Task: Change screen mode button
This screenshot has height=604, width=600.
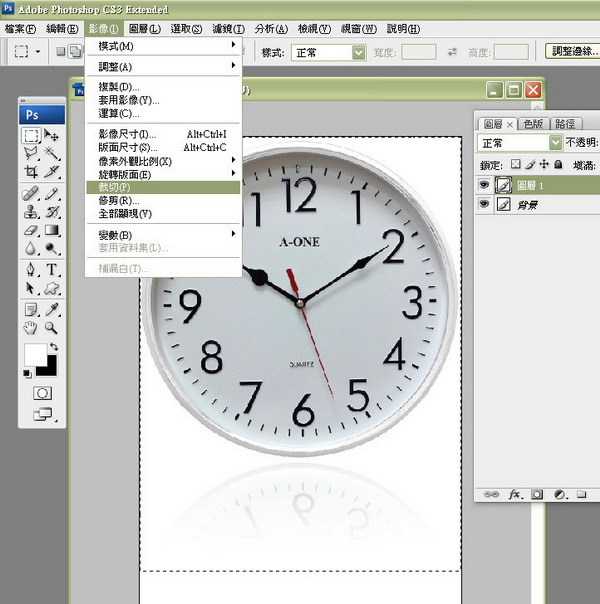Action: [42, 414]
